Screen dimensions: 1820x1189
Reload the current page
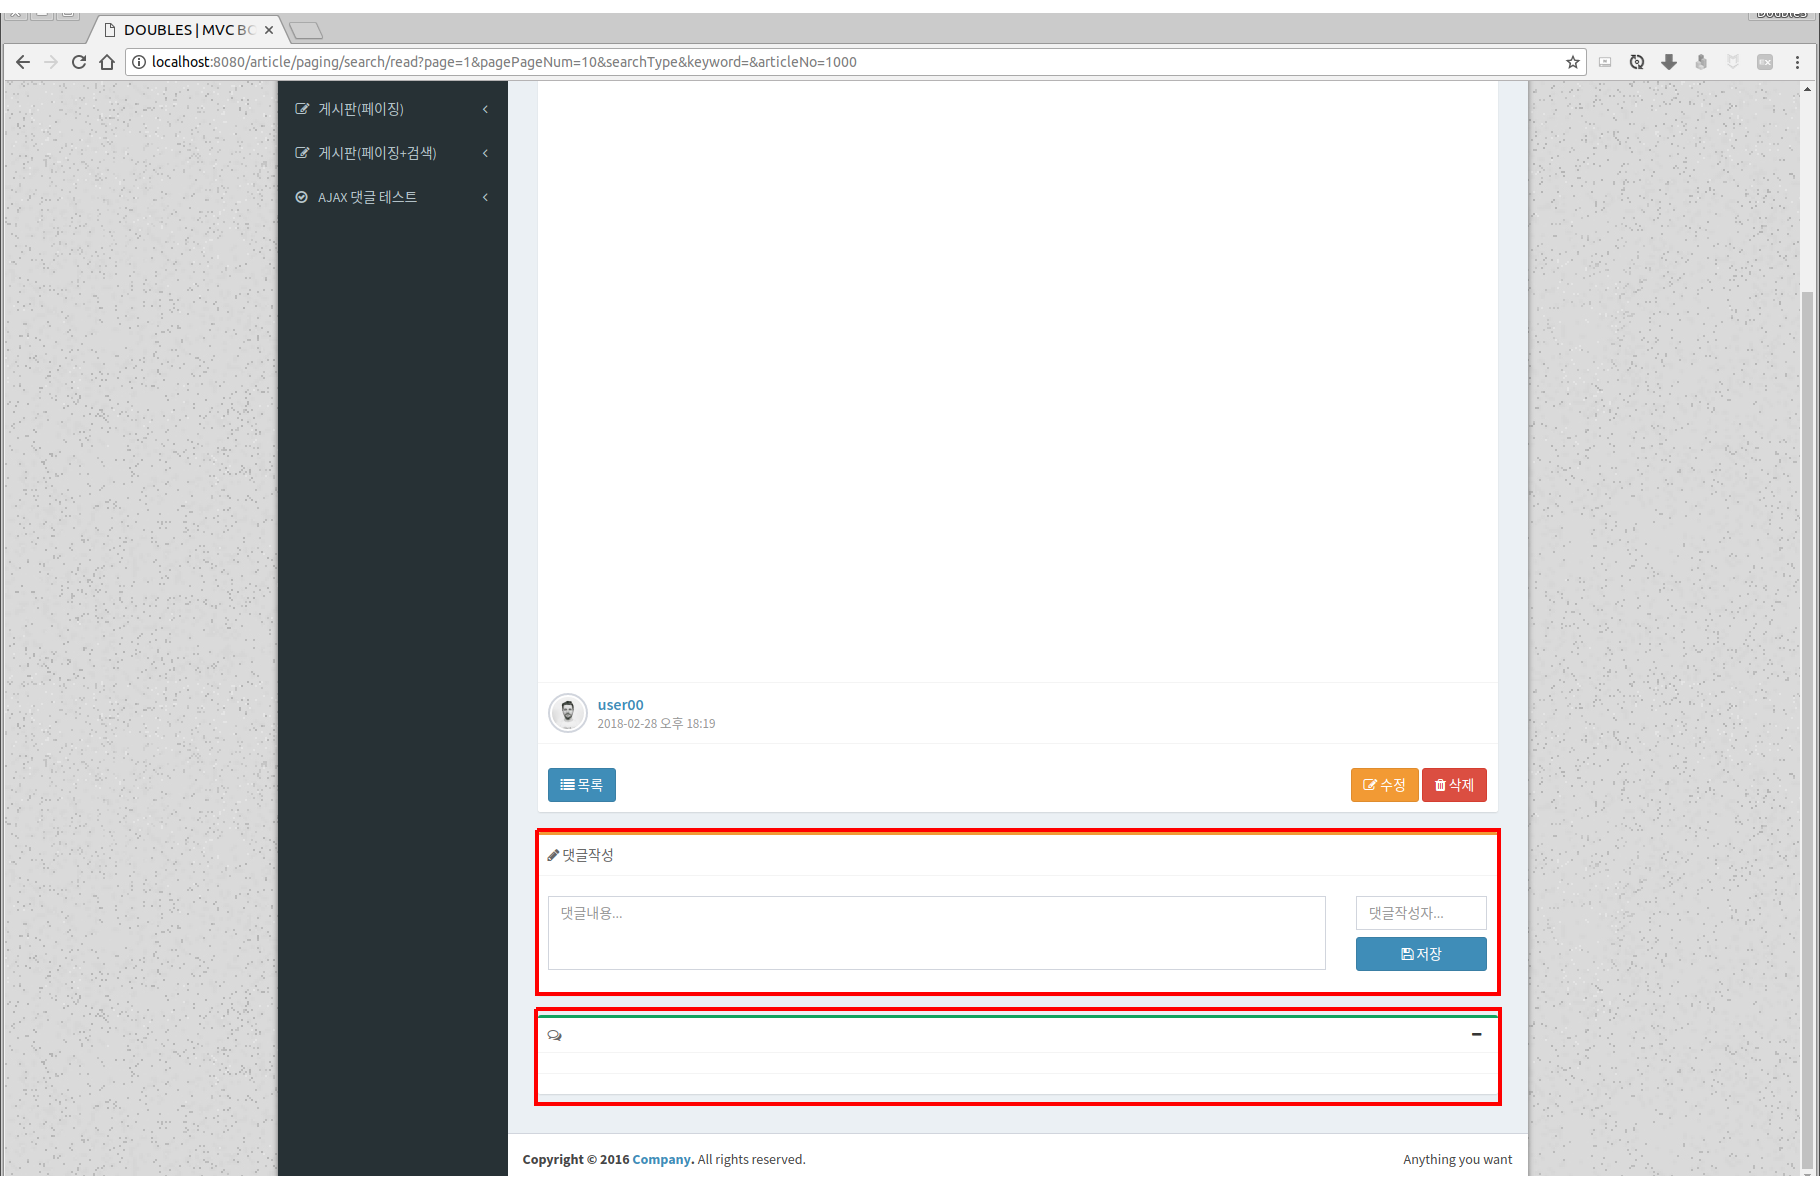point(79,62)
